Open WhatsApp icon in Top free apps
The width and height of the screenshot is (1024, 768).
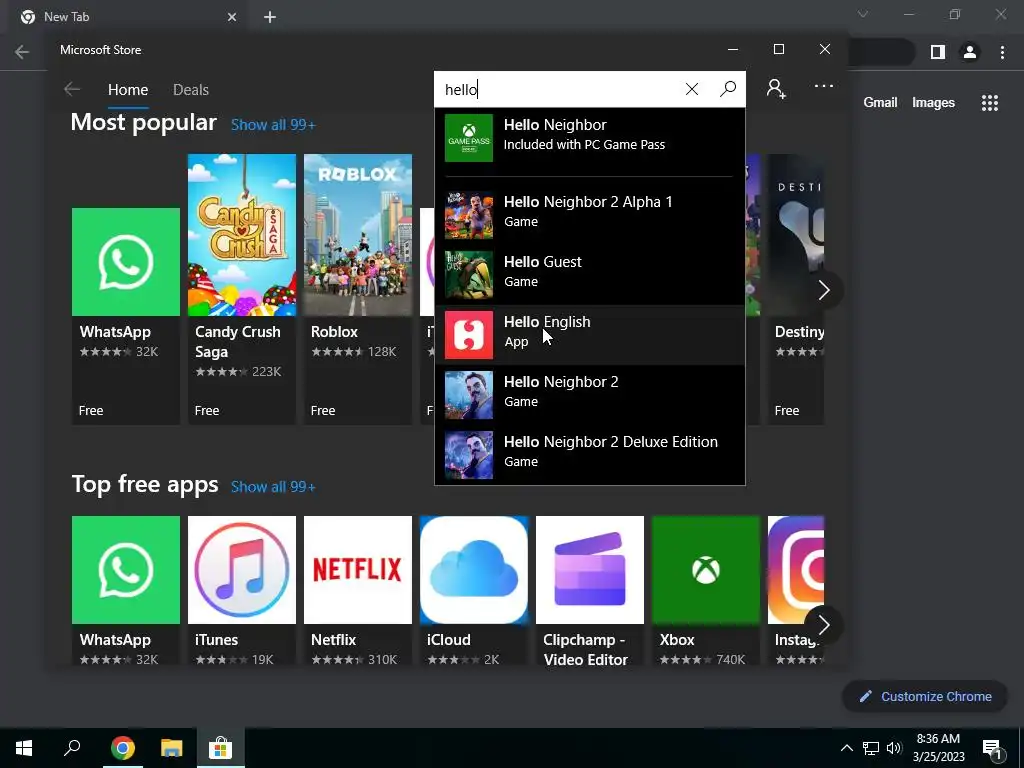click(125, 569)
